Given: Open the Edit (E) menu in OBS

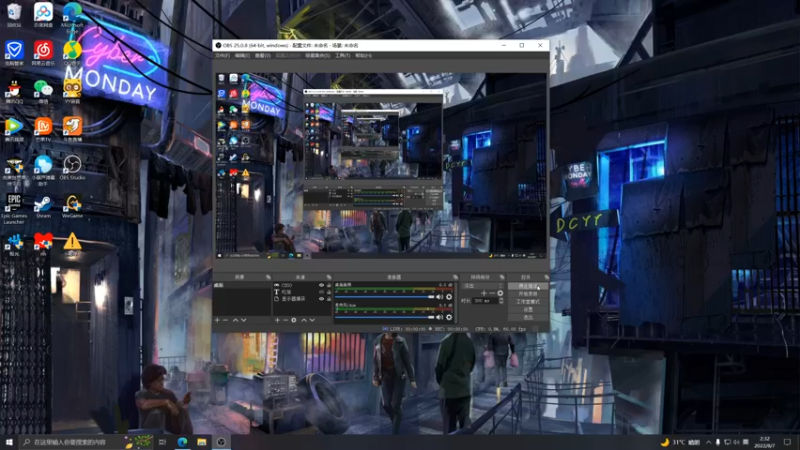Looking at the screenshot, I should click(242, 55).
